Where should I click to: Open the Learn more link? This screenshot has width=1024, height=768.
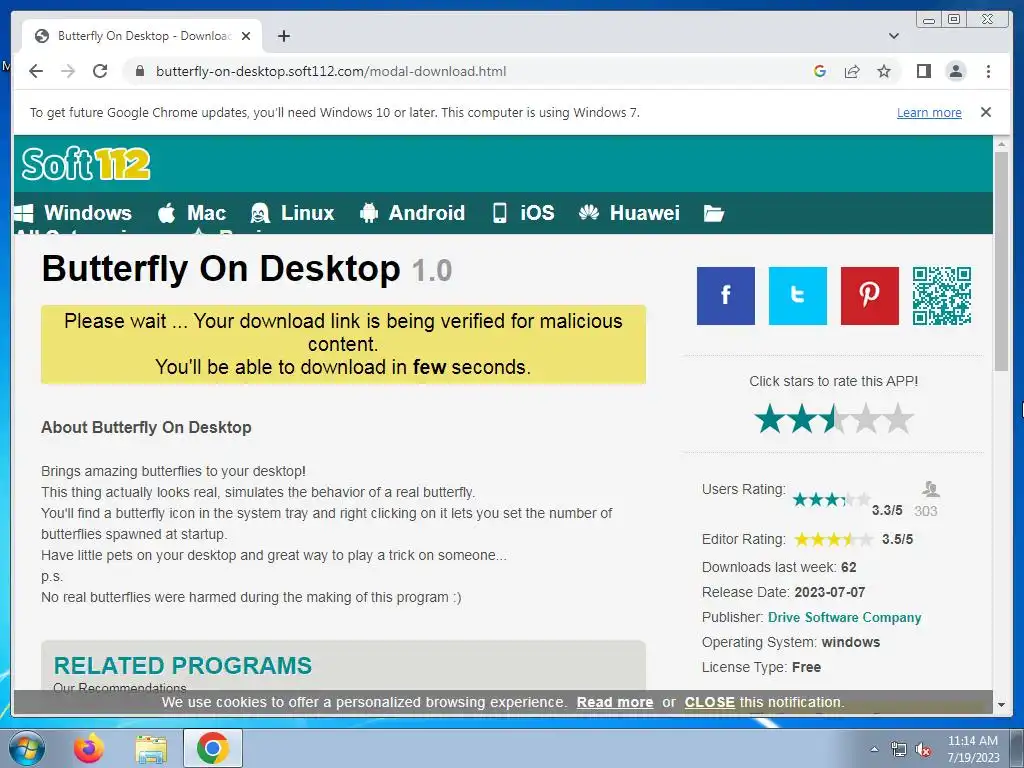tap(929, 112)
